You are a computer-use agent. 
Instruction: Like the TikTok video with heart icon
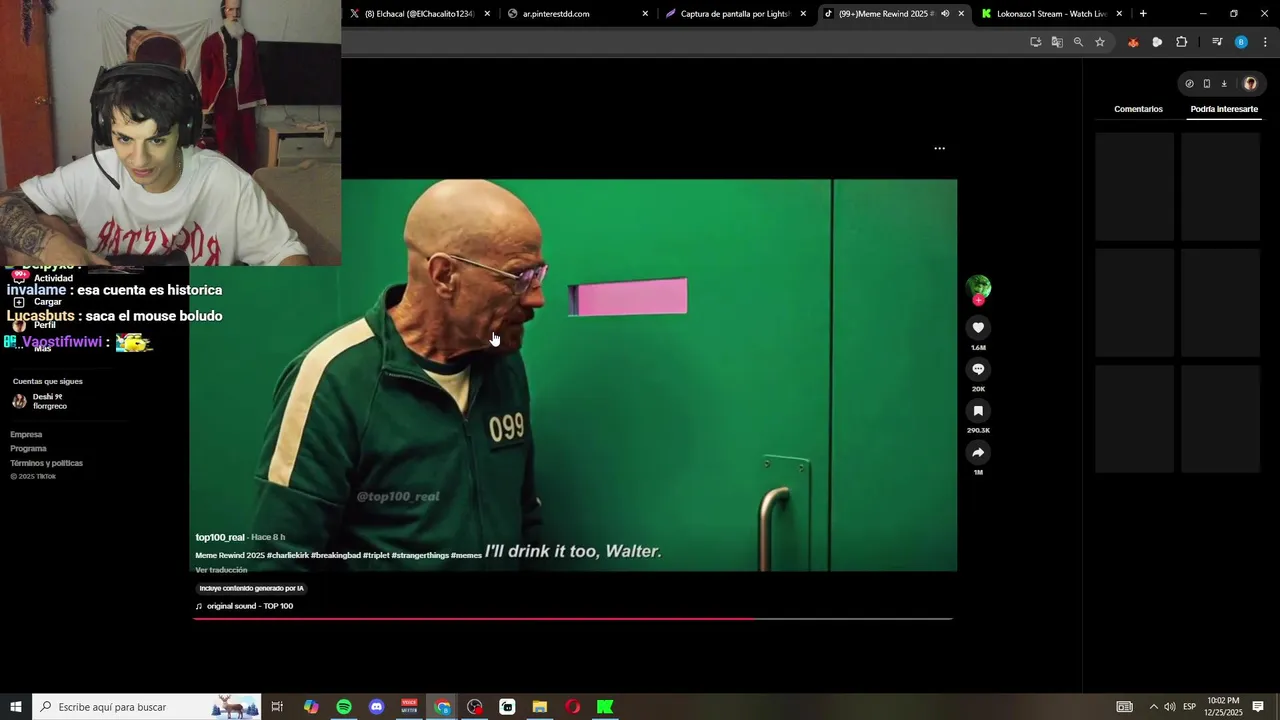pos(978,328)
